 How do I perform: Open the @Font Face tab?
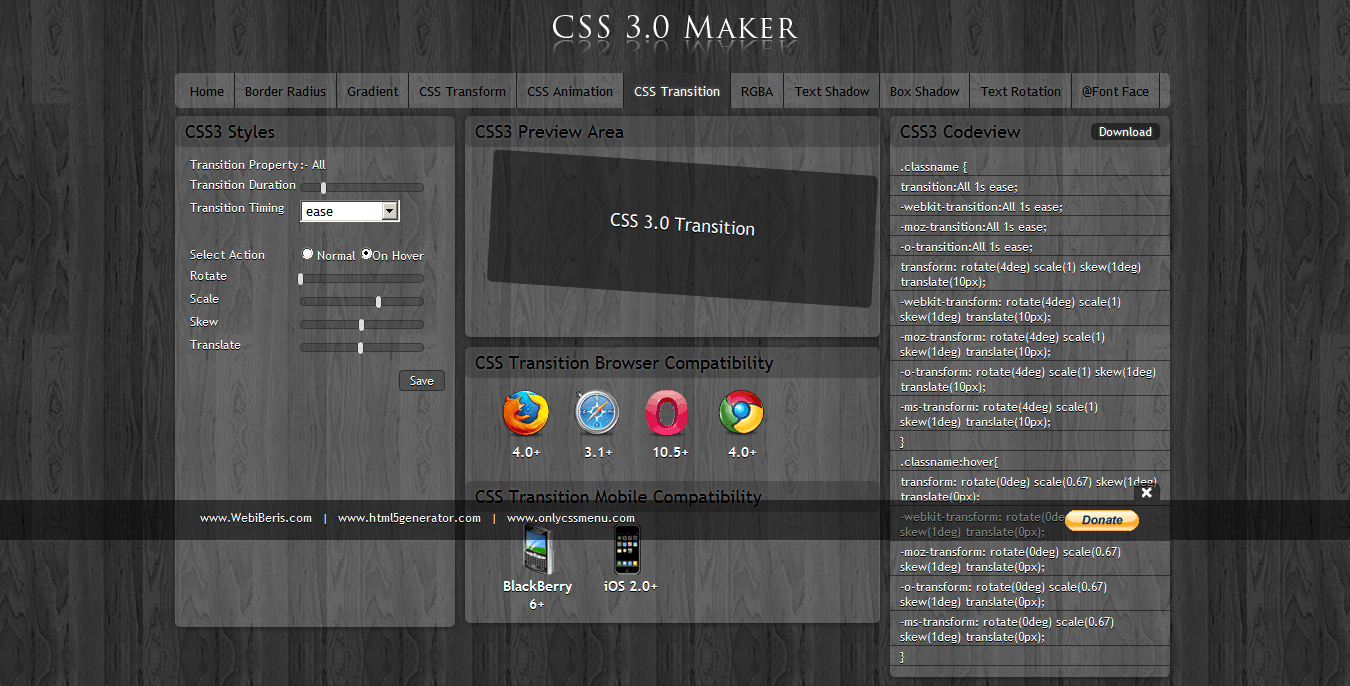(1116, 91)
